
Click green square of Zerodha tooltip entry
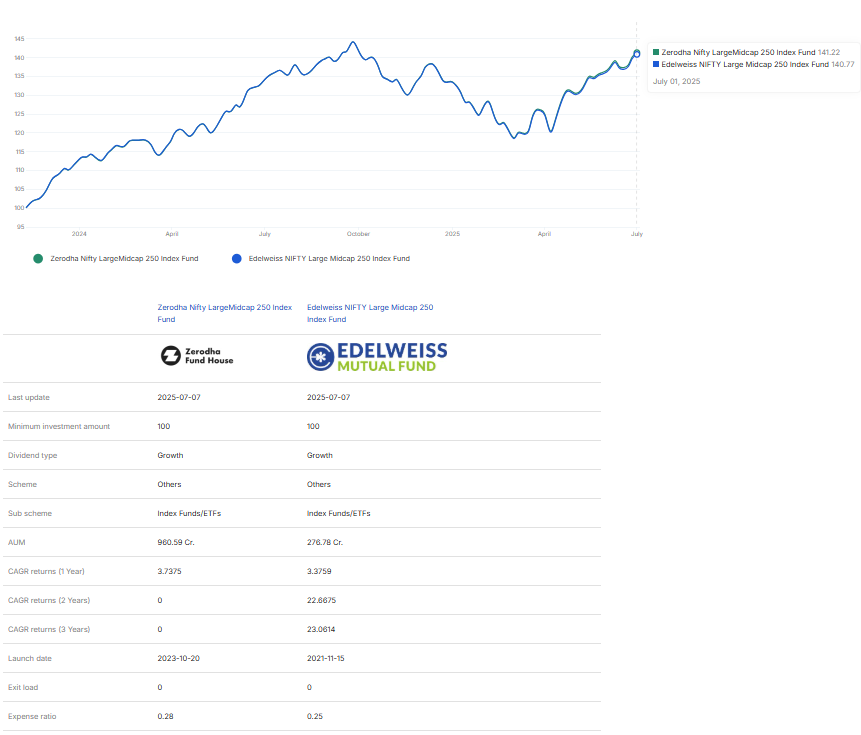pos(656,52)
